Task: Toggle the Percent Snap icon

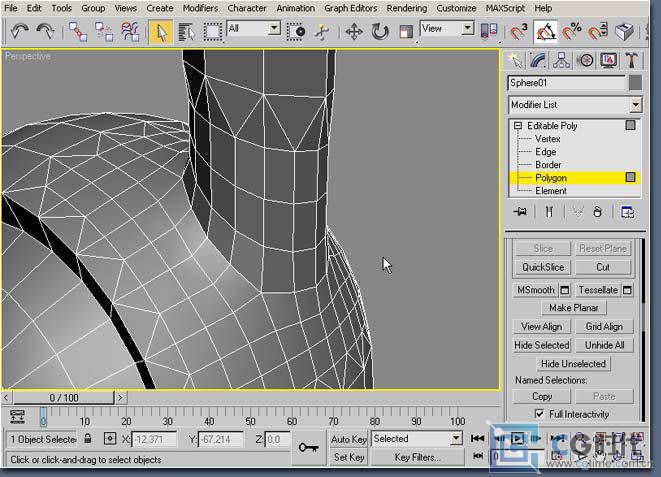Action: click(x=572, y=32)
